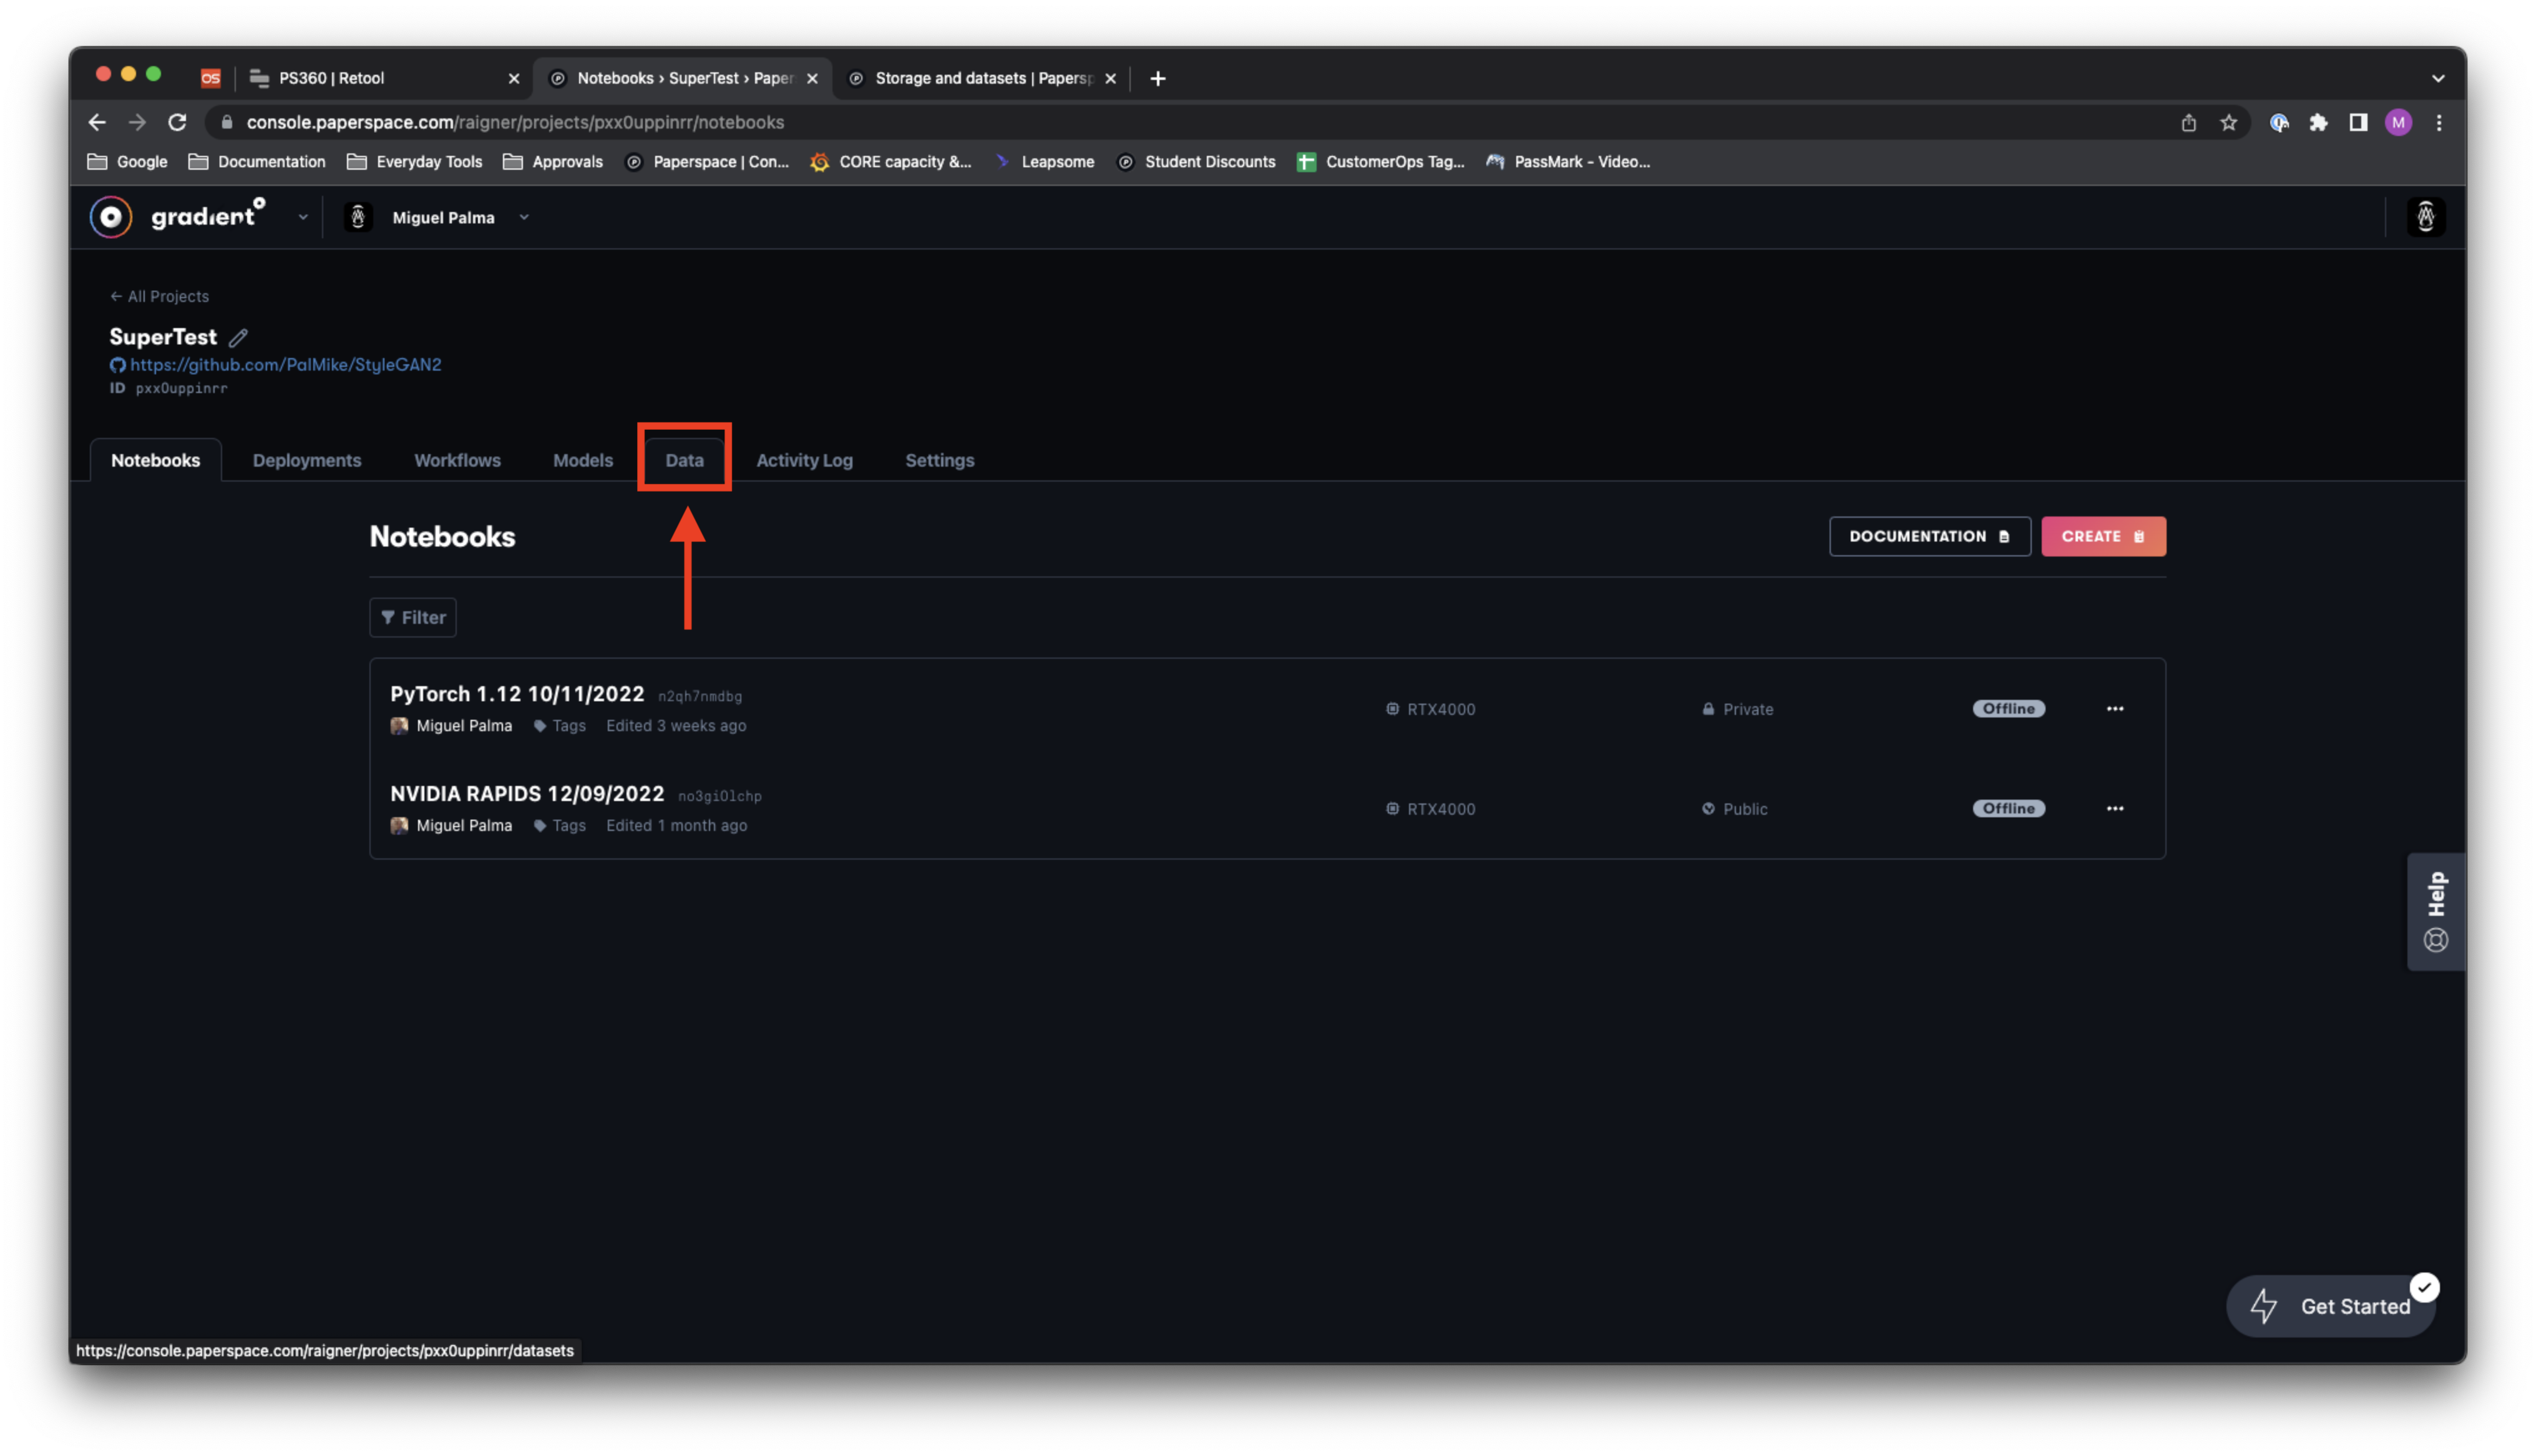
Task: Open the browser Extensions puzzle icon
Action: pyautogui.click(x=2318, y=122)
